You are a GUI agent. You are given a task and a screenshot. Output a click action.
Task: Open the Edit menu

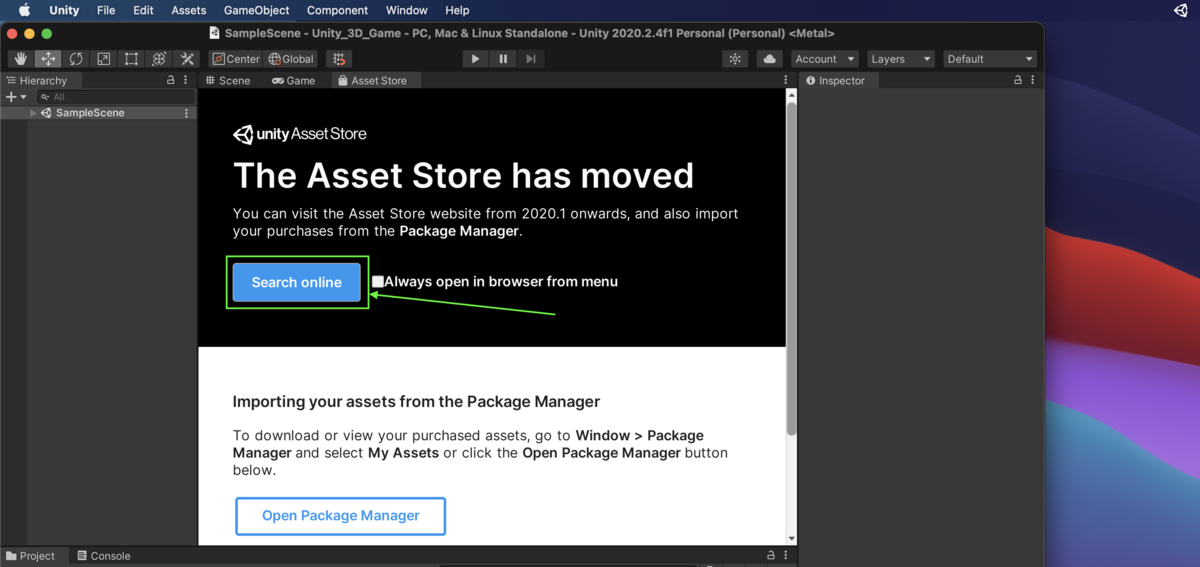point(143,10)
